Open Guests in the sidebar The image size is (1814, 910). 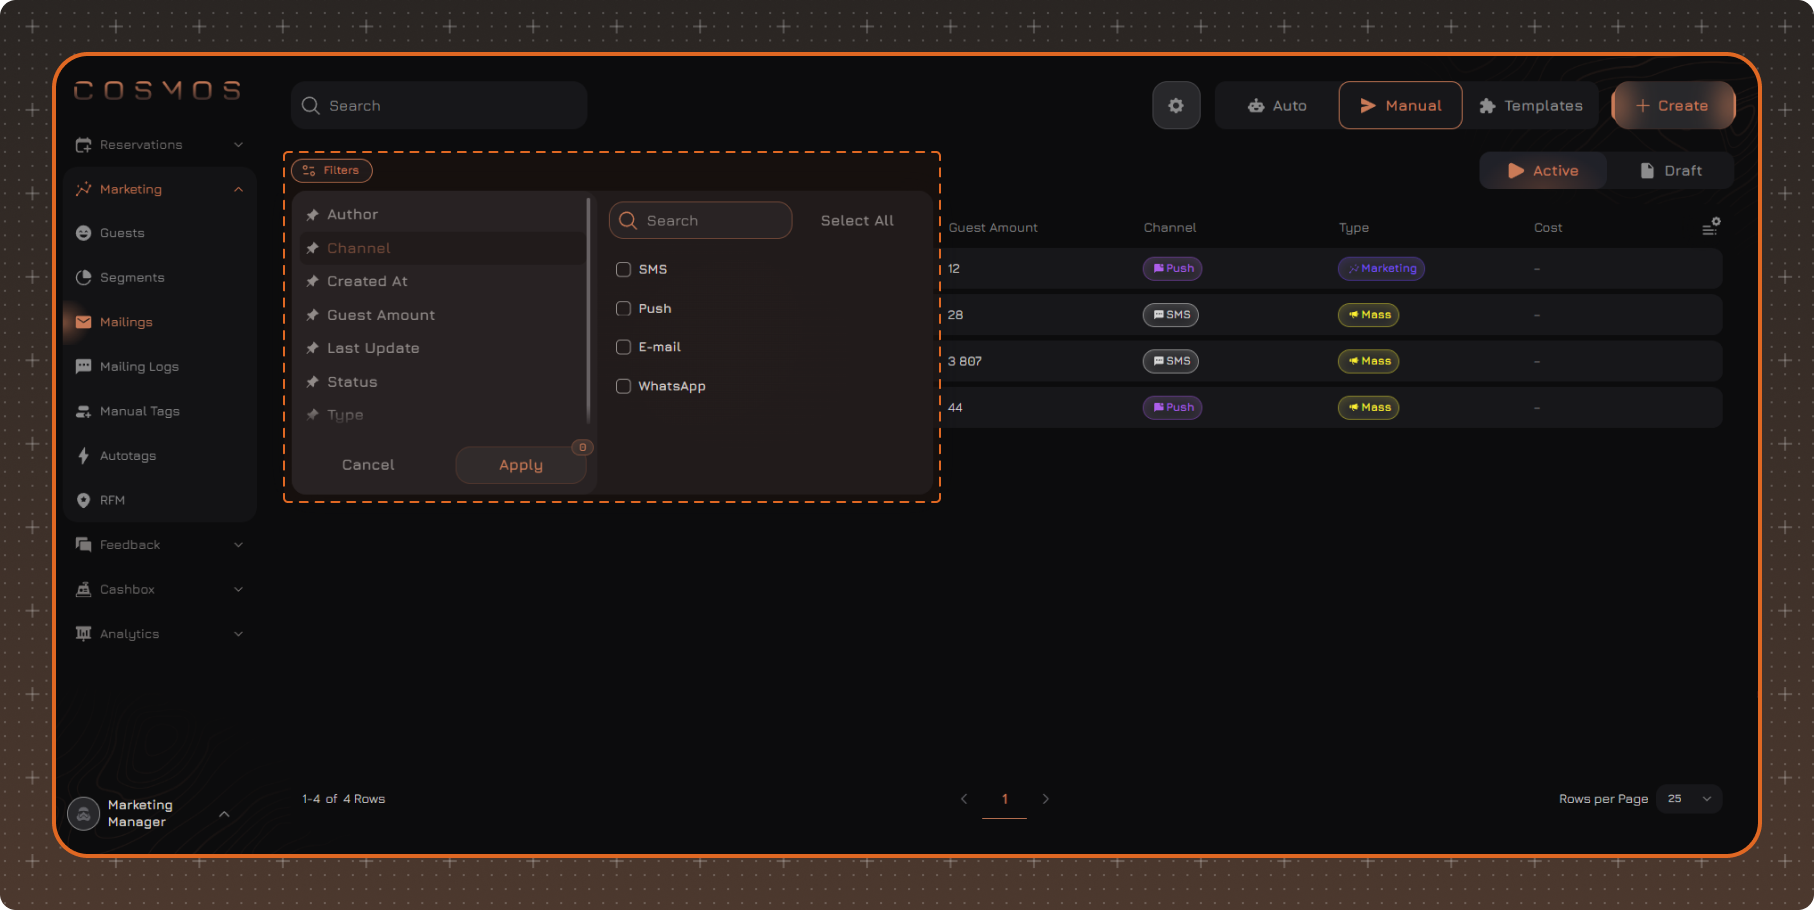click(122, 233)
